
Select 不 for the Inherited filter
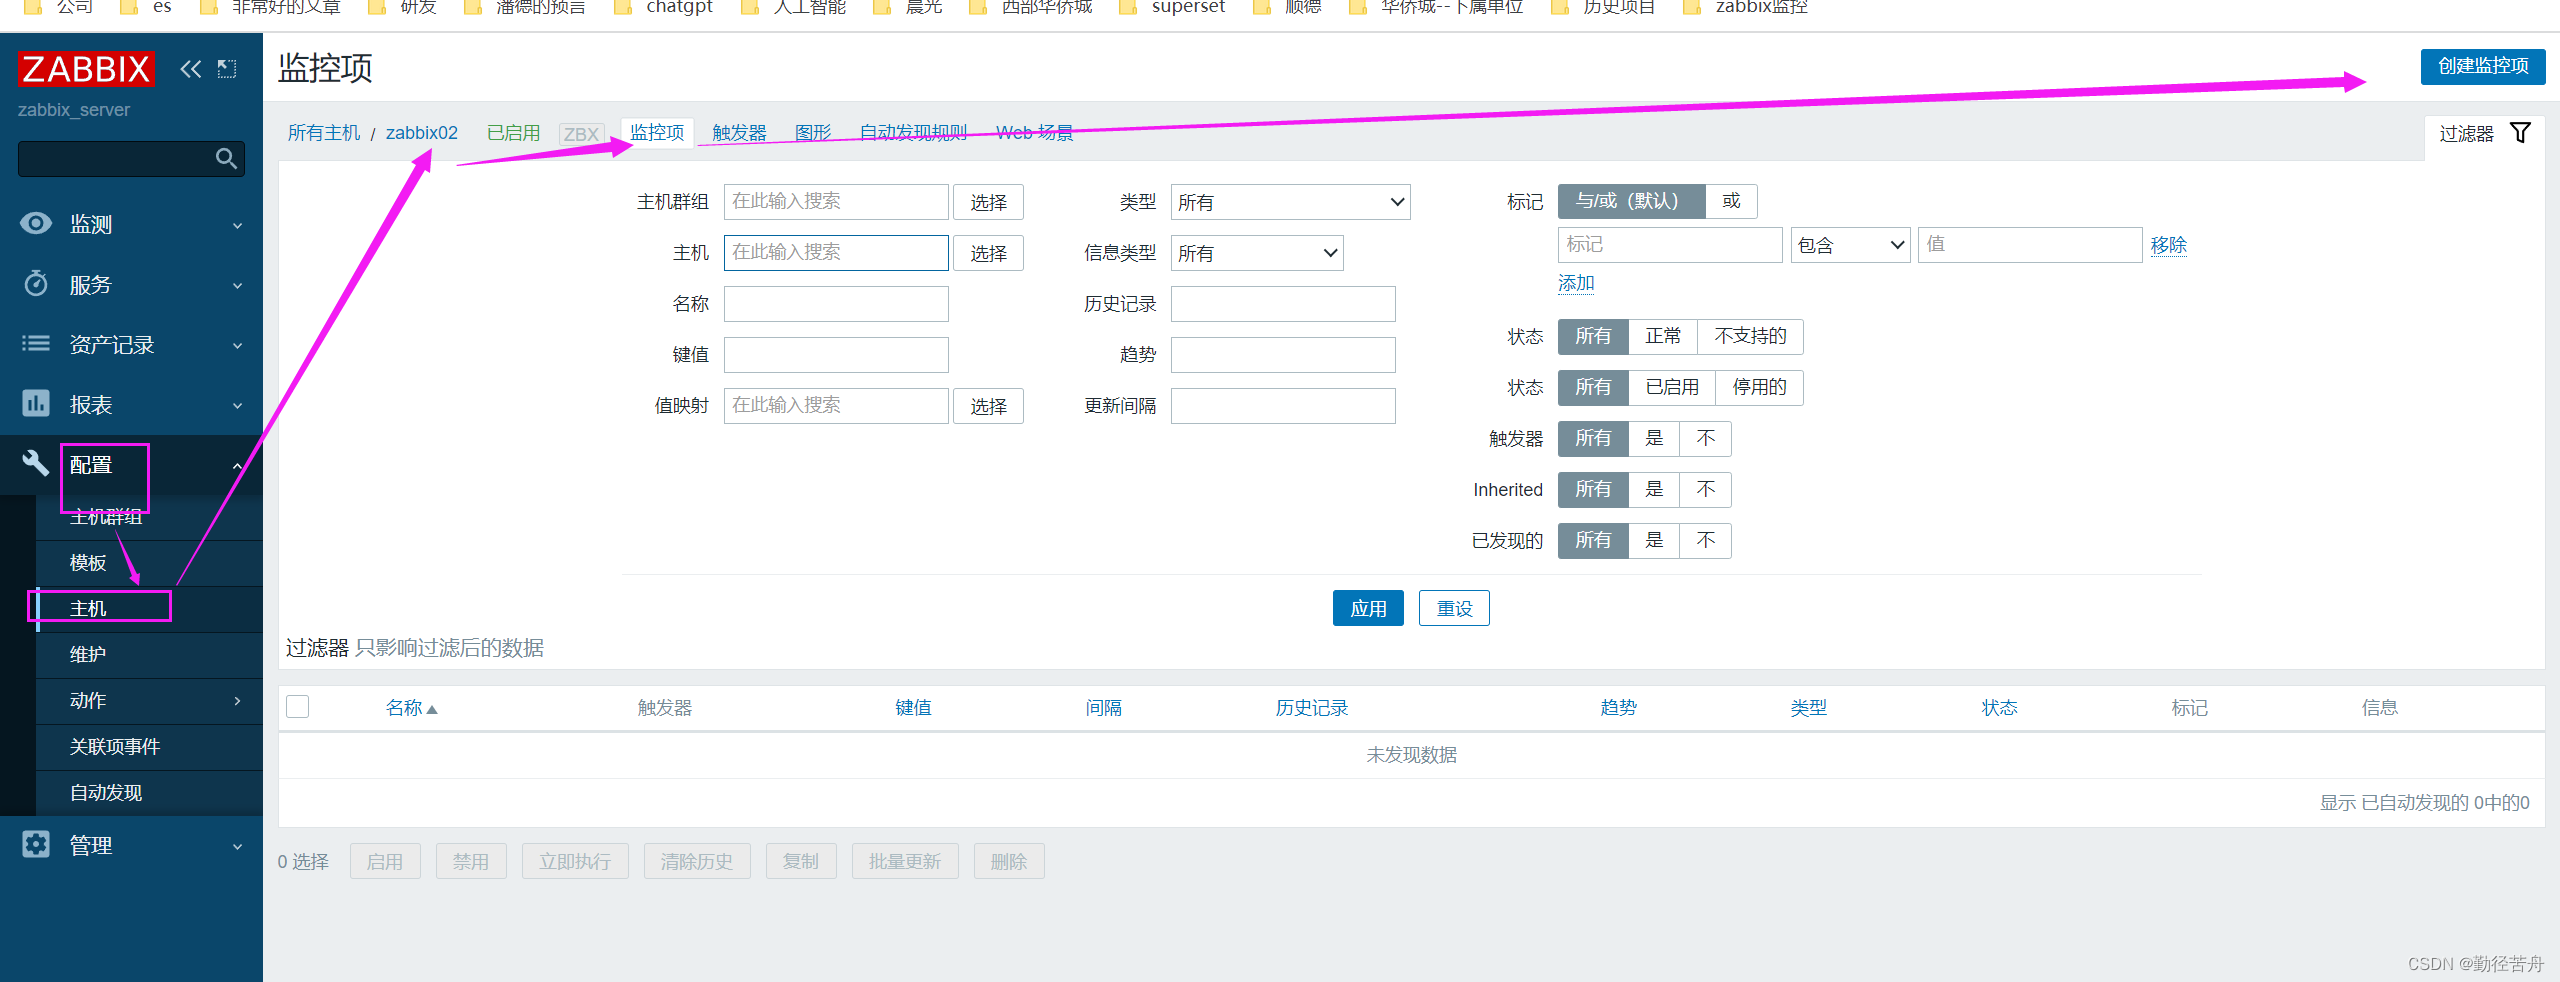coord(1706,489)
